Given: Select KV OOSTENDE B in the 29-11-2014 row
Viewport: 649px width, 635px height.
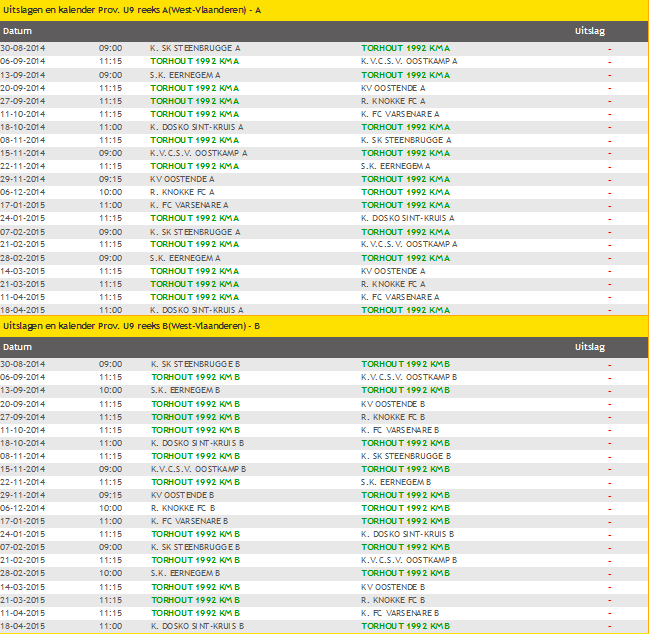Looking at the screenshot, I should pos(183,495).
